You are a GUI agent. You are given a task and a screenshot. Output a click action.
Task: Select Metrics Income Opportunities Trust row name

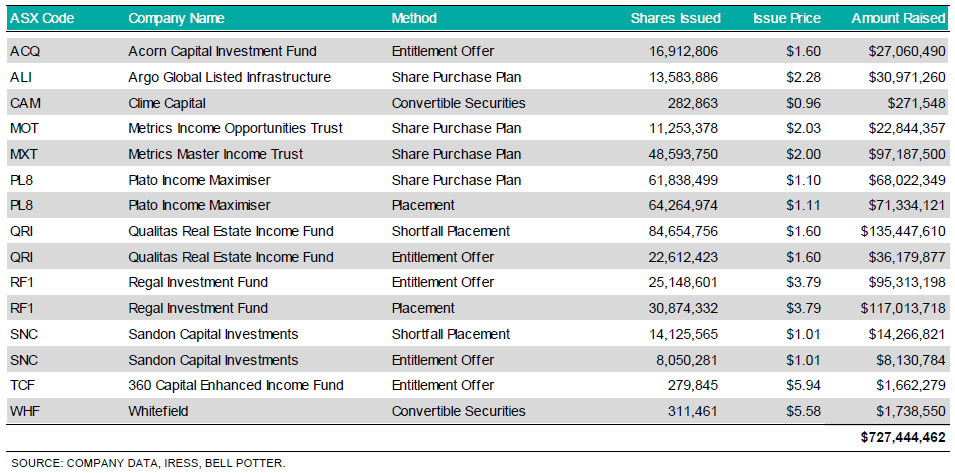(x=235, y=128)
